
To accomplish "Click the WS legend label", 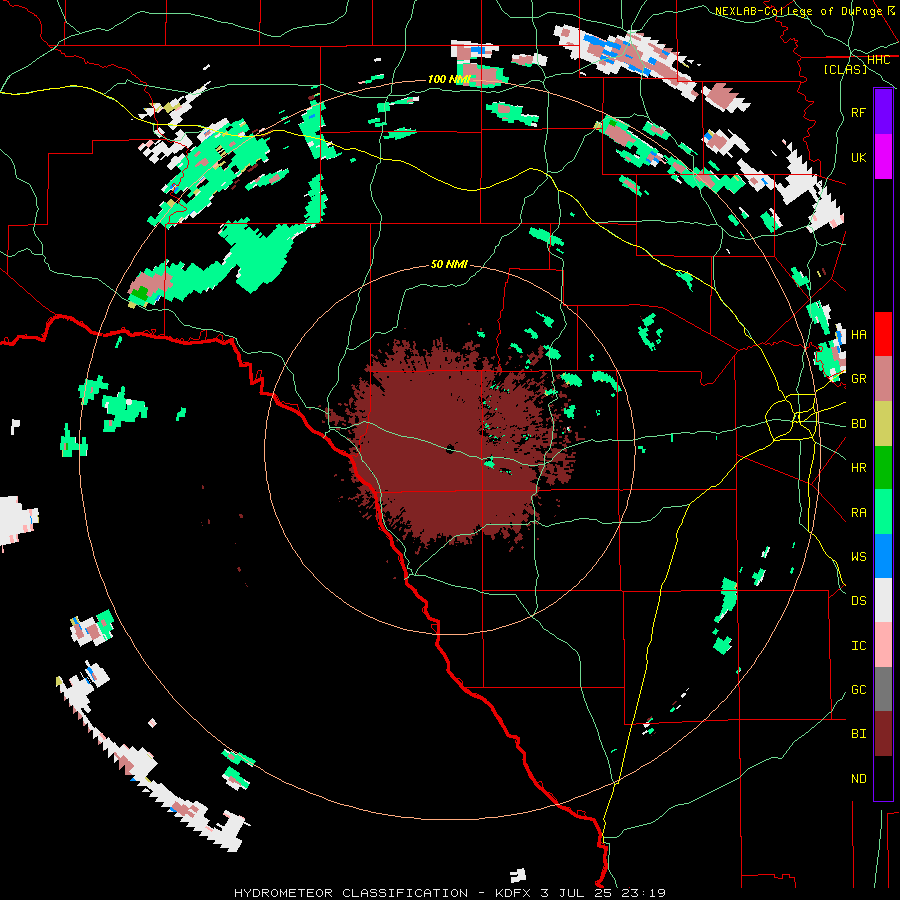I will click(859, 557).
